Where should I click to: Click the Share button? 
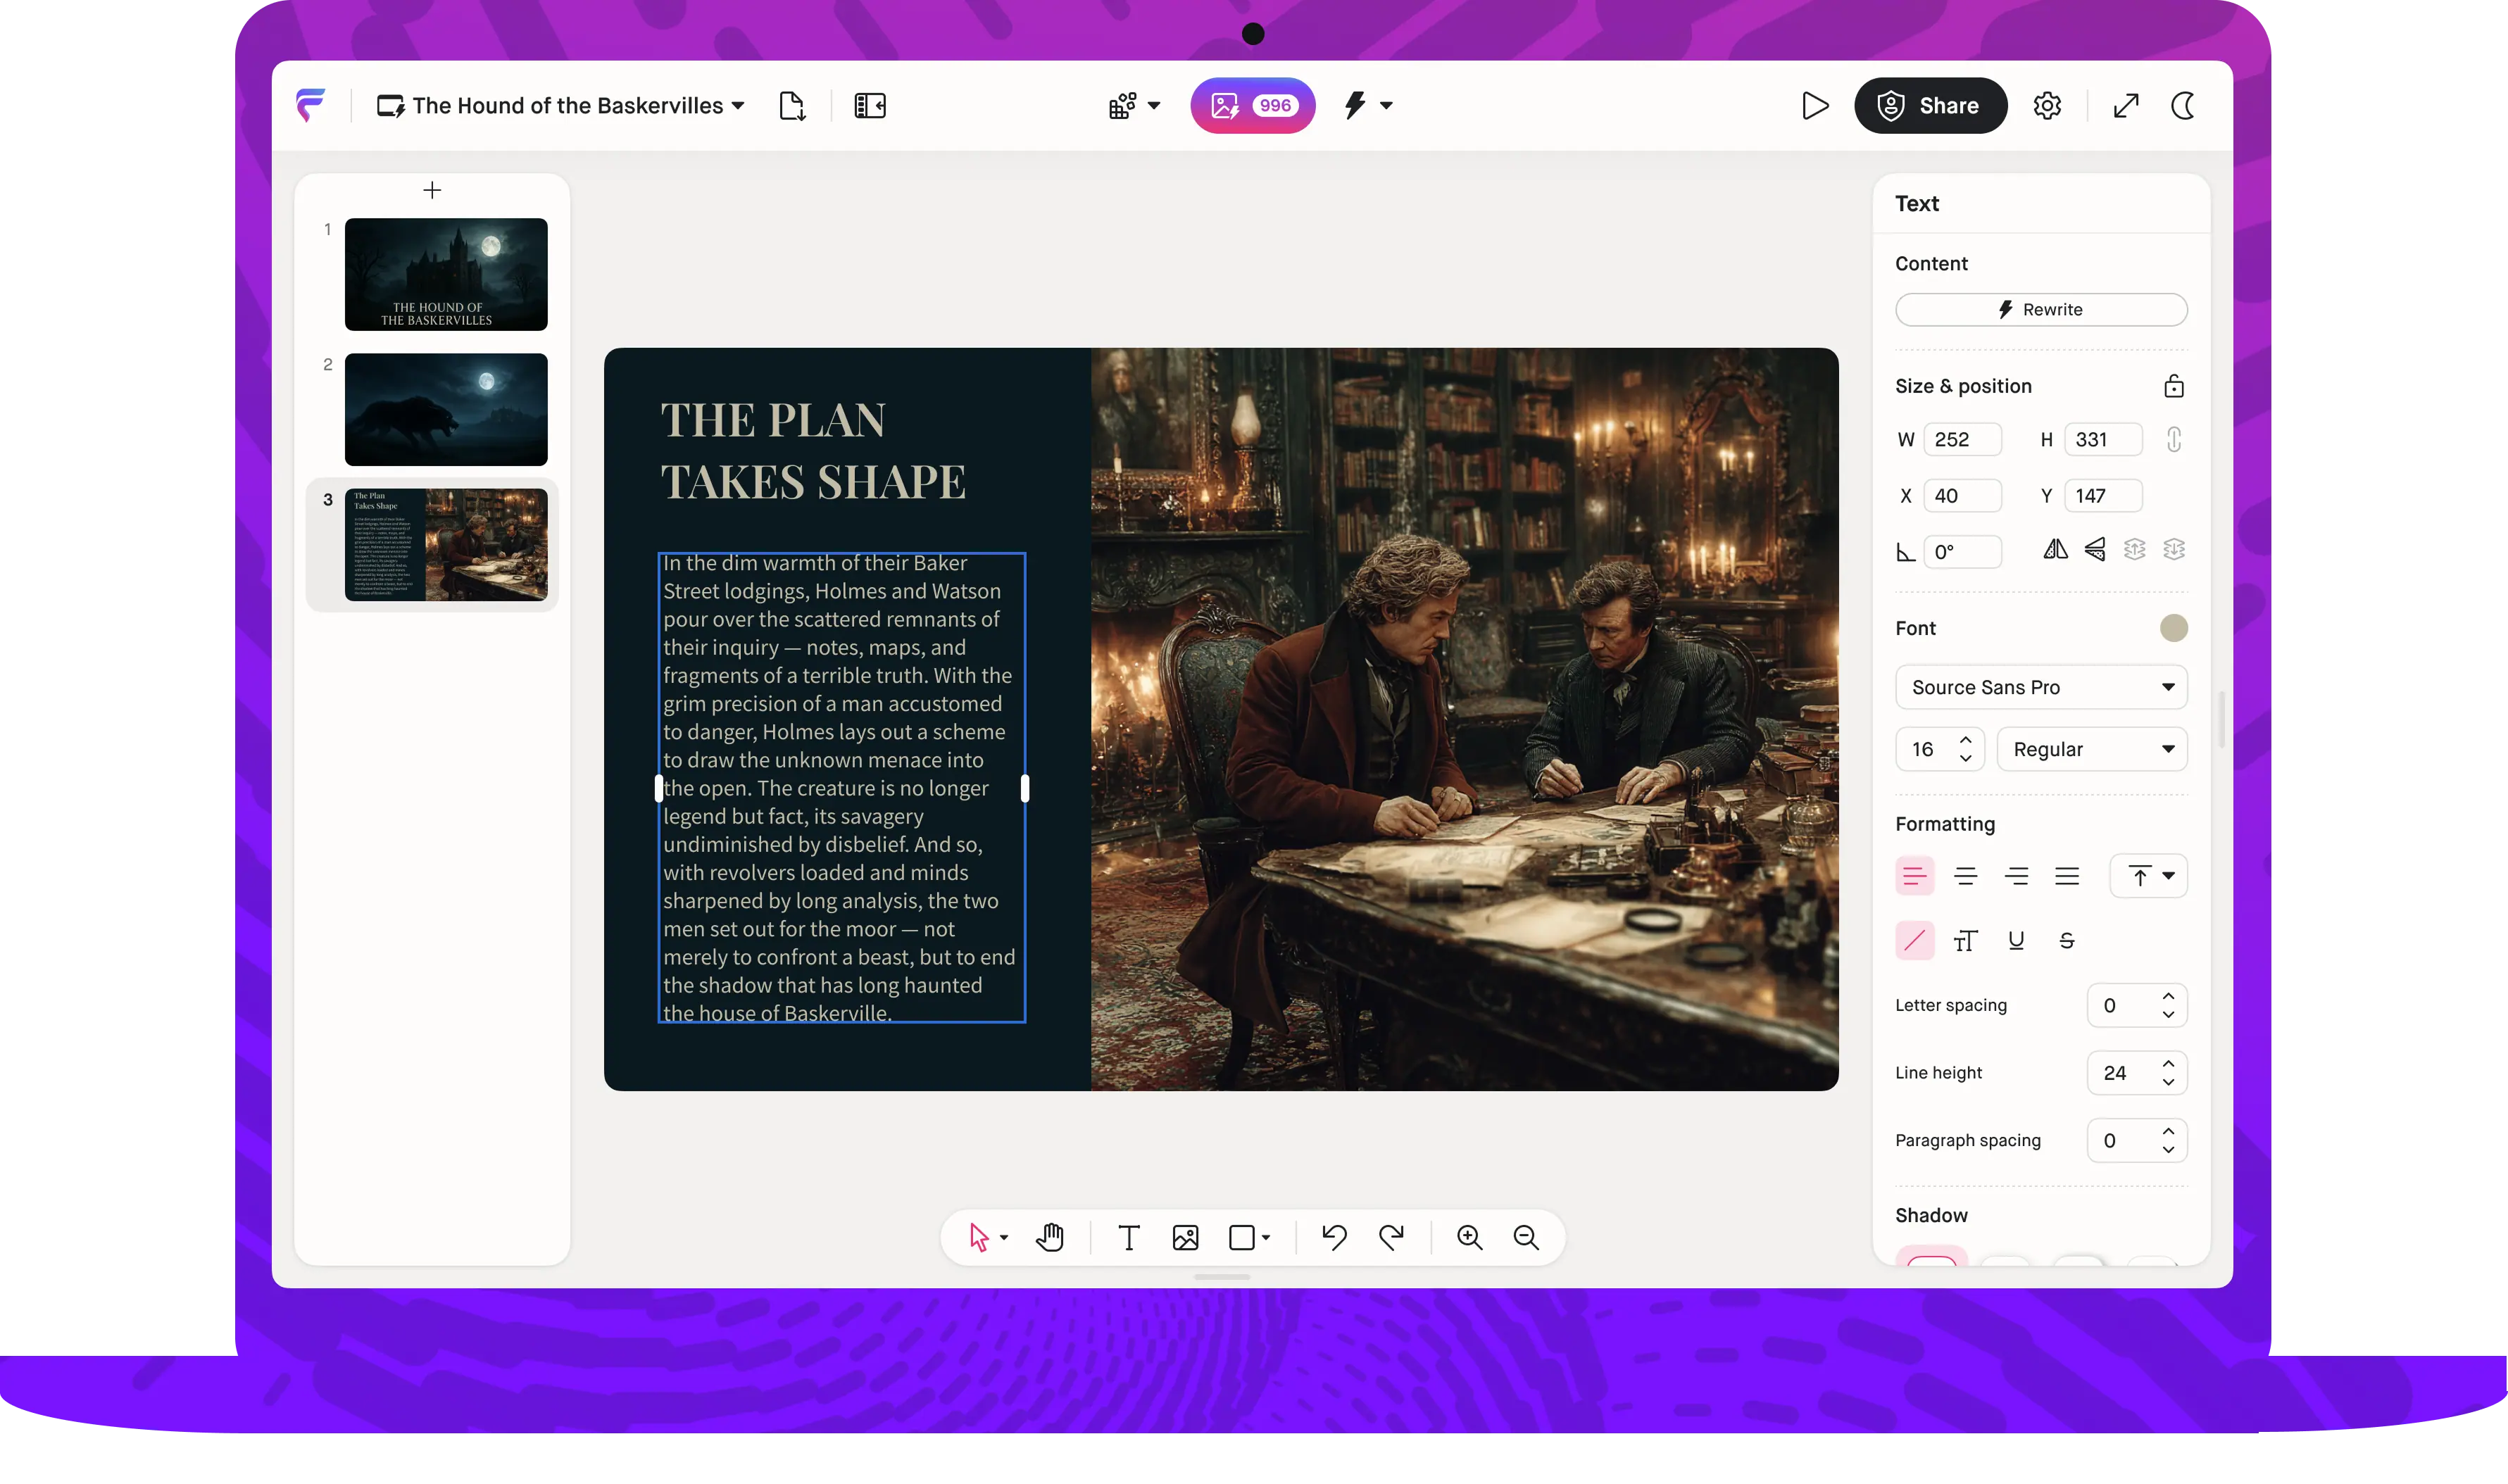pos(1929,106)
